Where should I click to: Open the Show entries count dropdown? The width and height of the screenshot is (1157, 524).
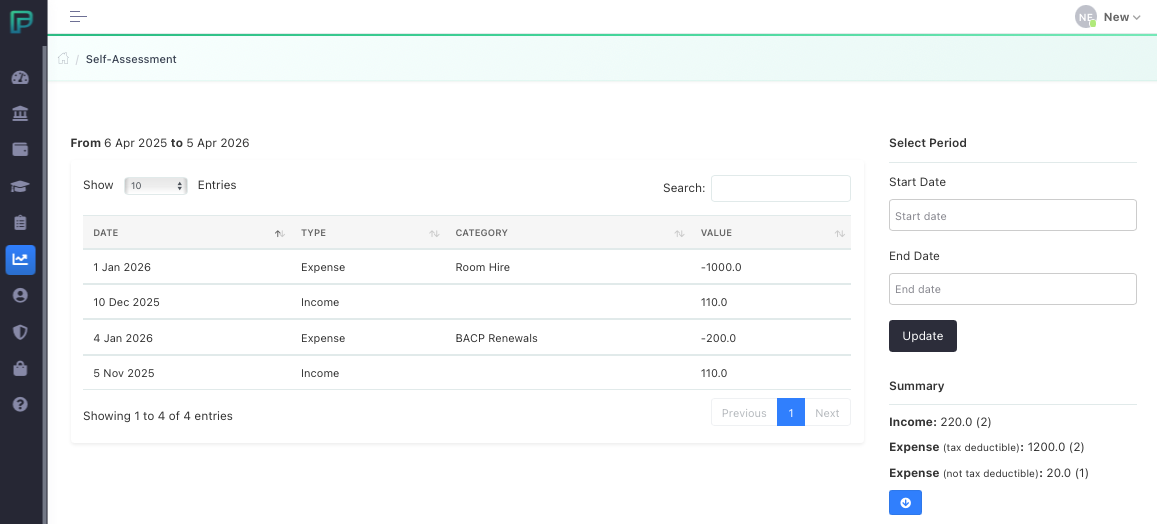(156, 186)
